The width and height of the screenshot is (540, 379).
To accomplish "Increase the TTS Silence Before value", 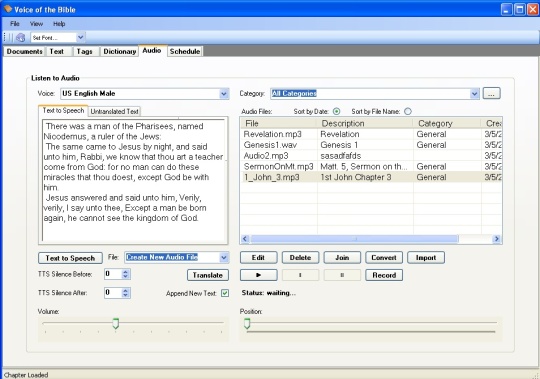I will click(126, 272).
